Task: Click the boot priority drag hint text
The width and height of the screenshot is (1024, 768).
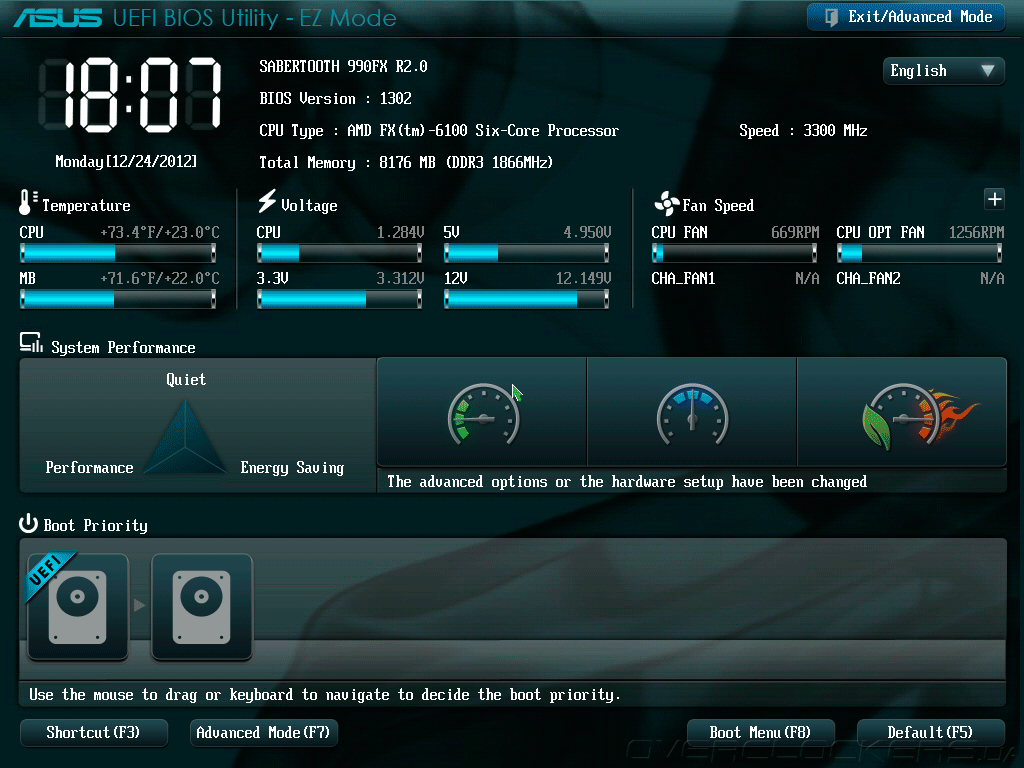Action: [x=325, y=695]
